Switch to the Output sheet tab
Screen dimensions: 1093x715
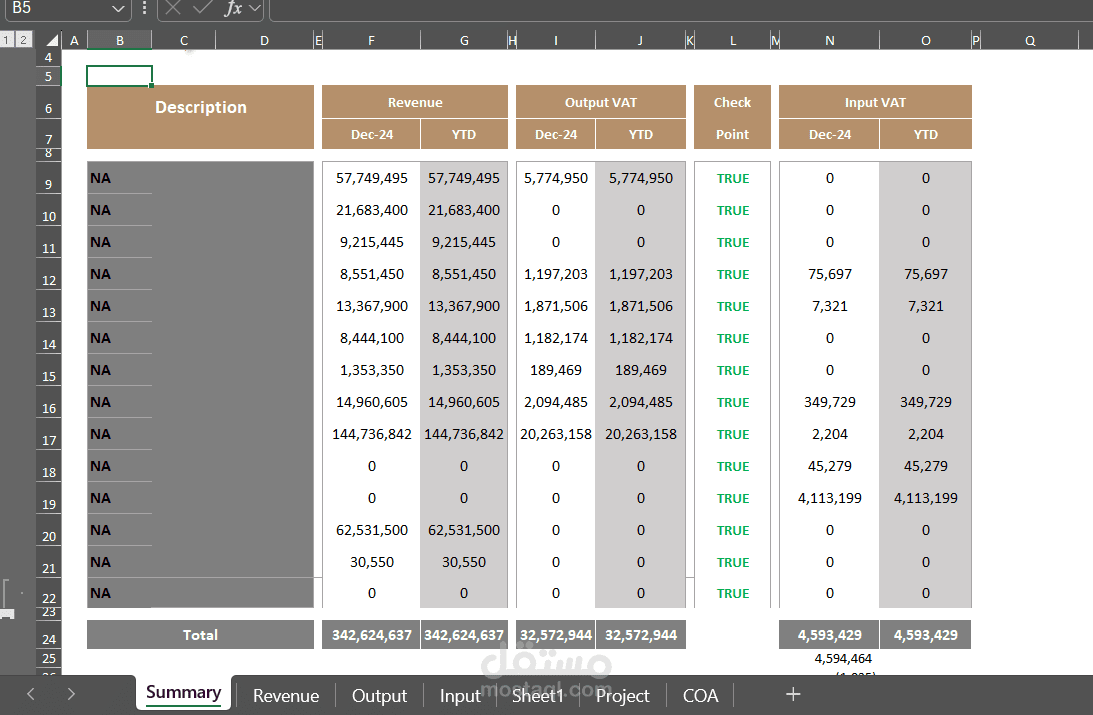click(379, 695)
